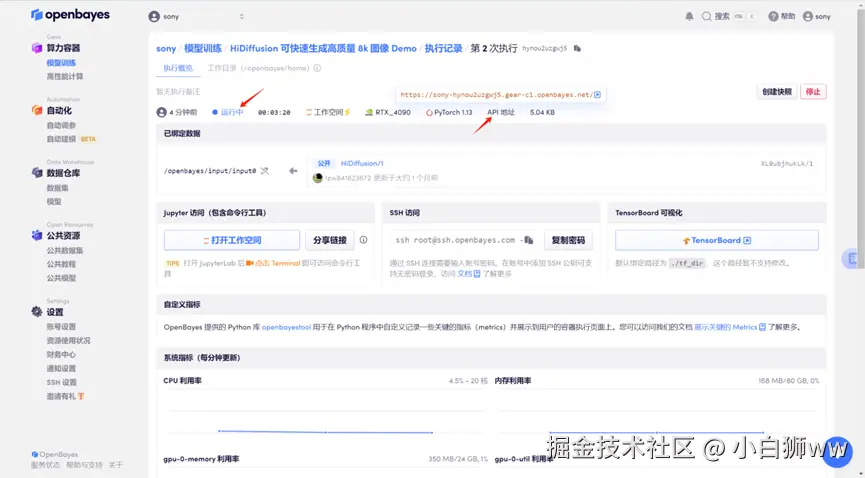Image resolution: width=865 pixels, height=478 pixels.
Task: Open 公共教程 in the sidebar
Action: pos(61,264)
